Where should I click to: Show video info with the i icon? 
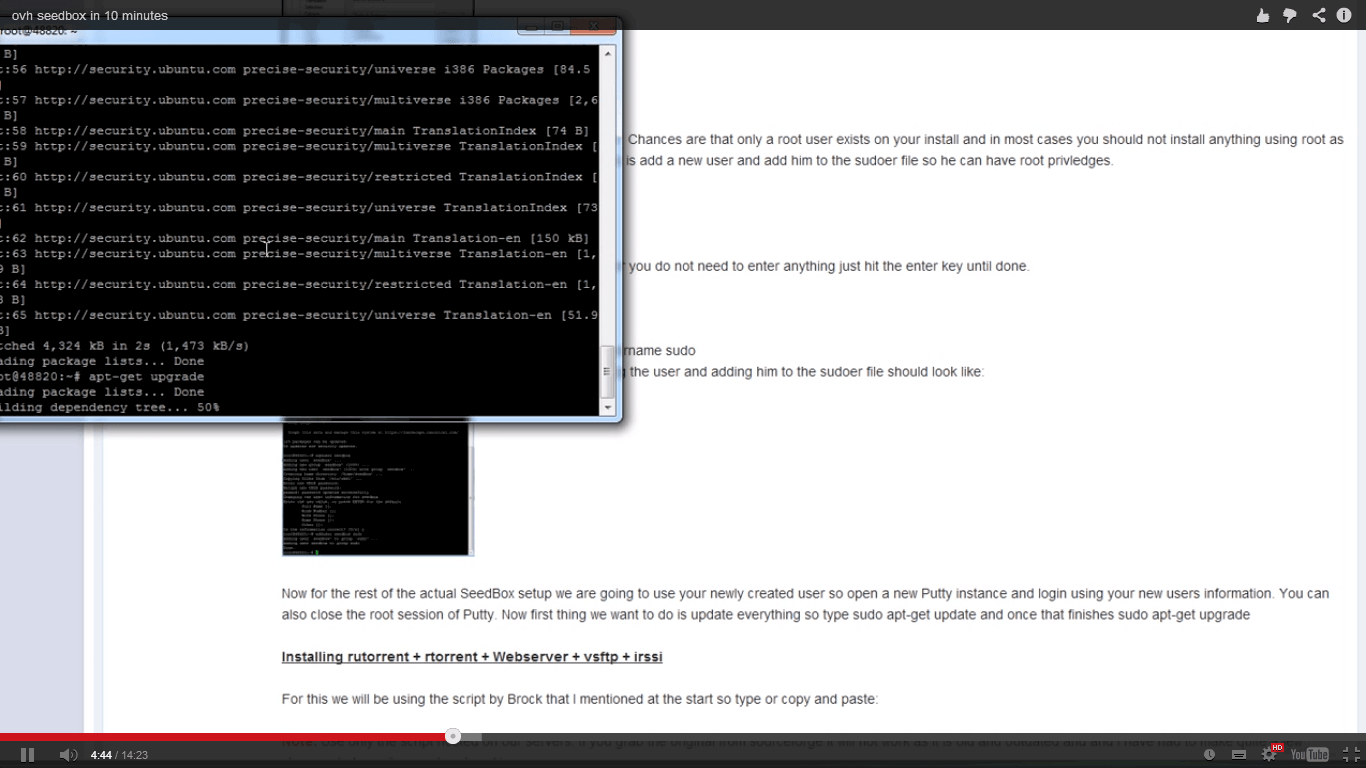1344,15
